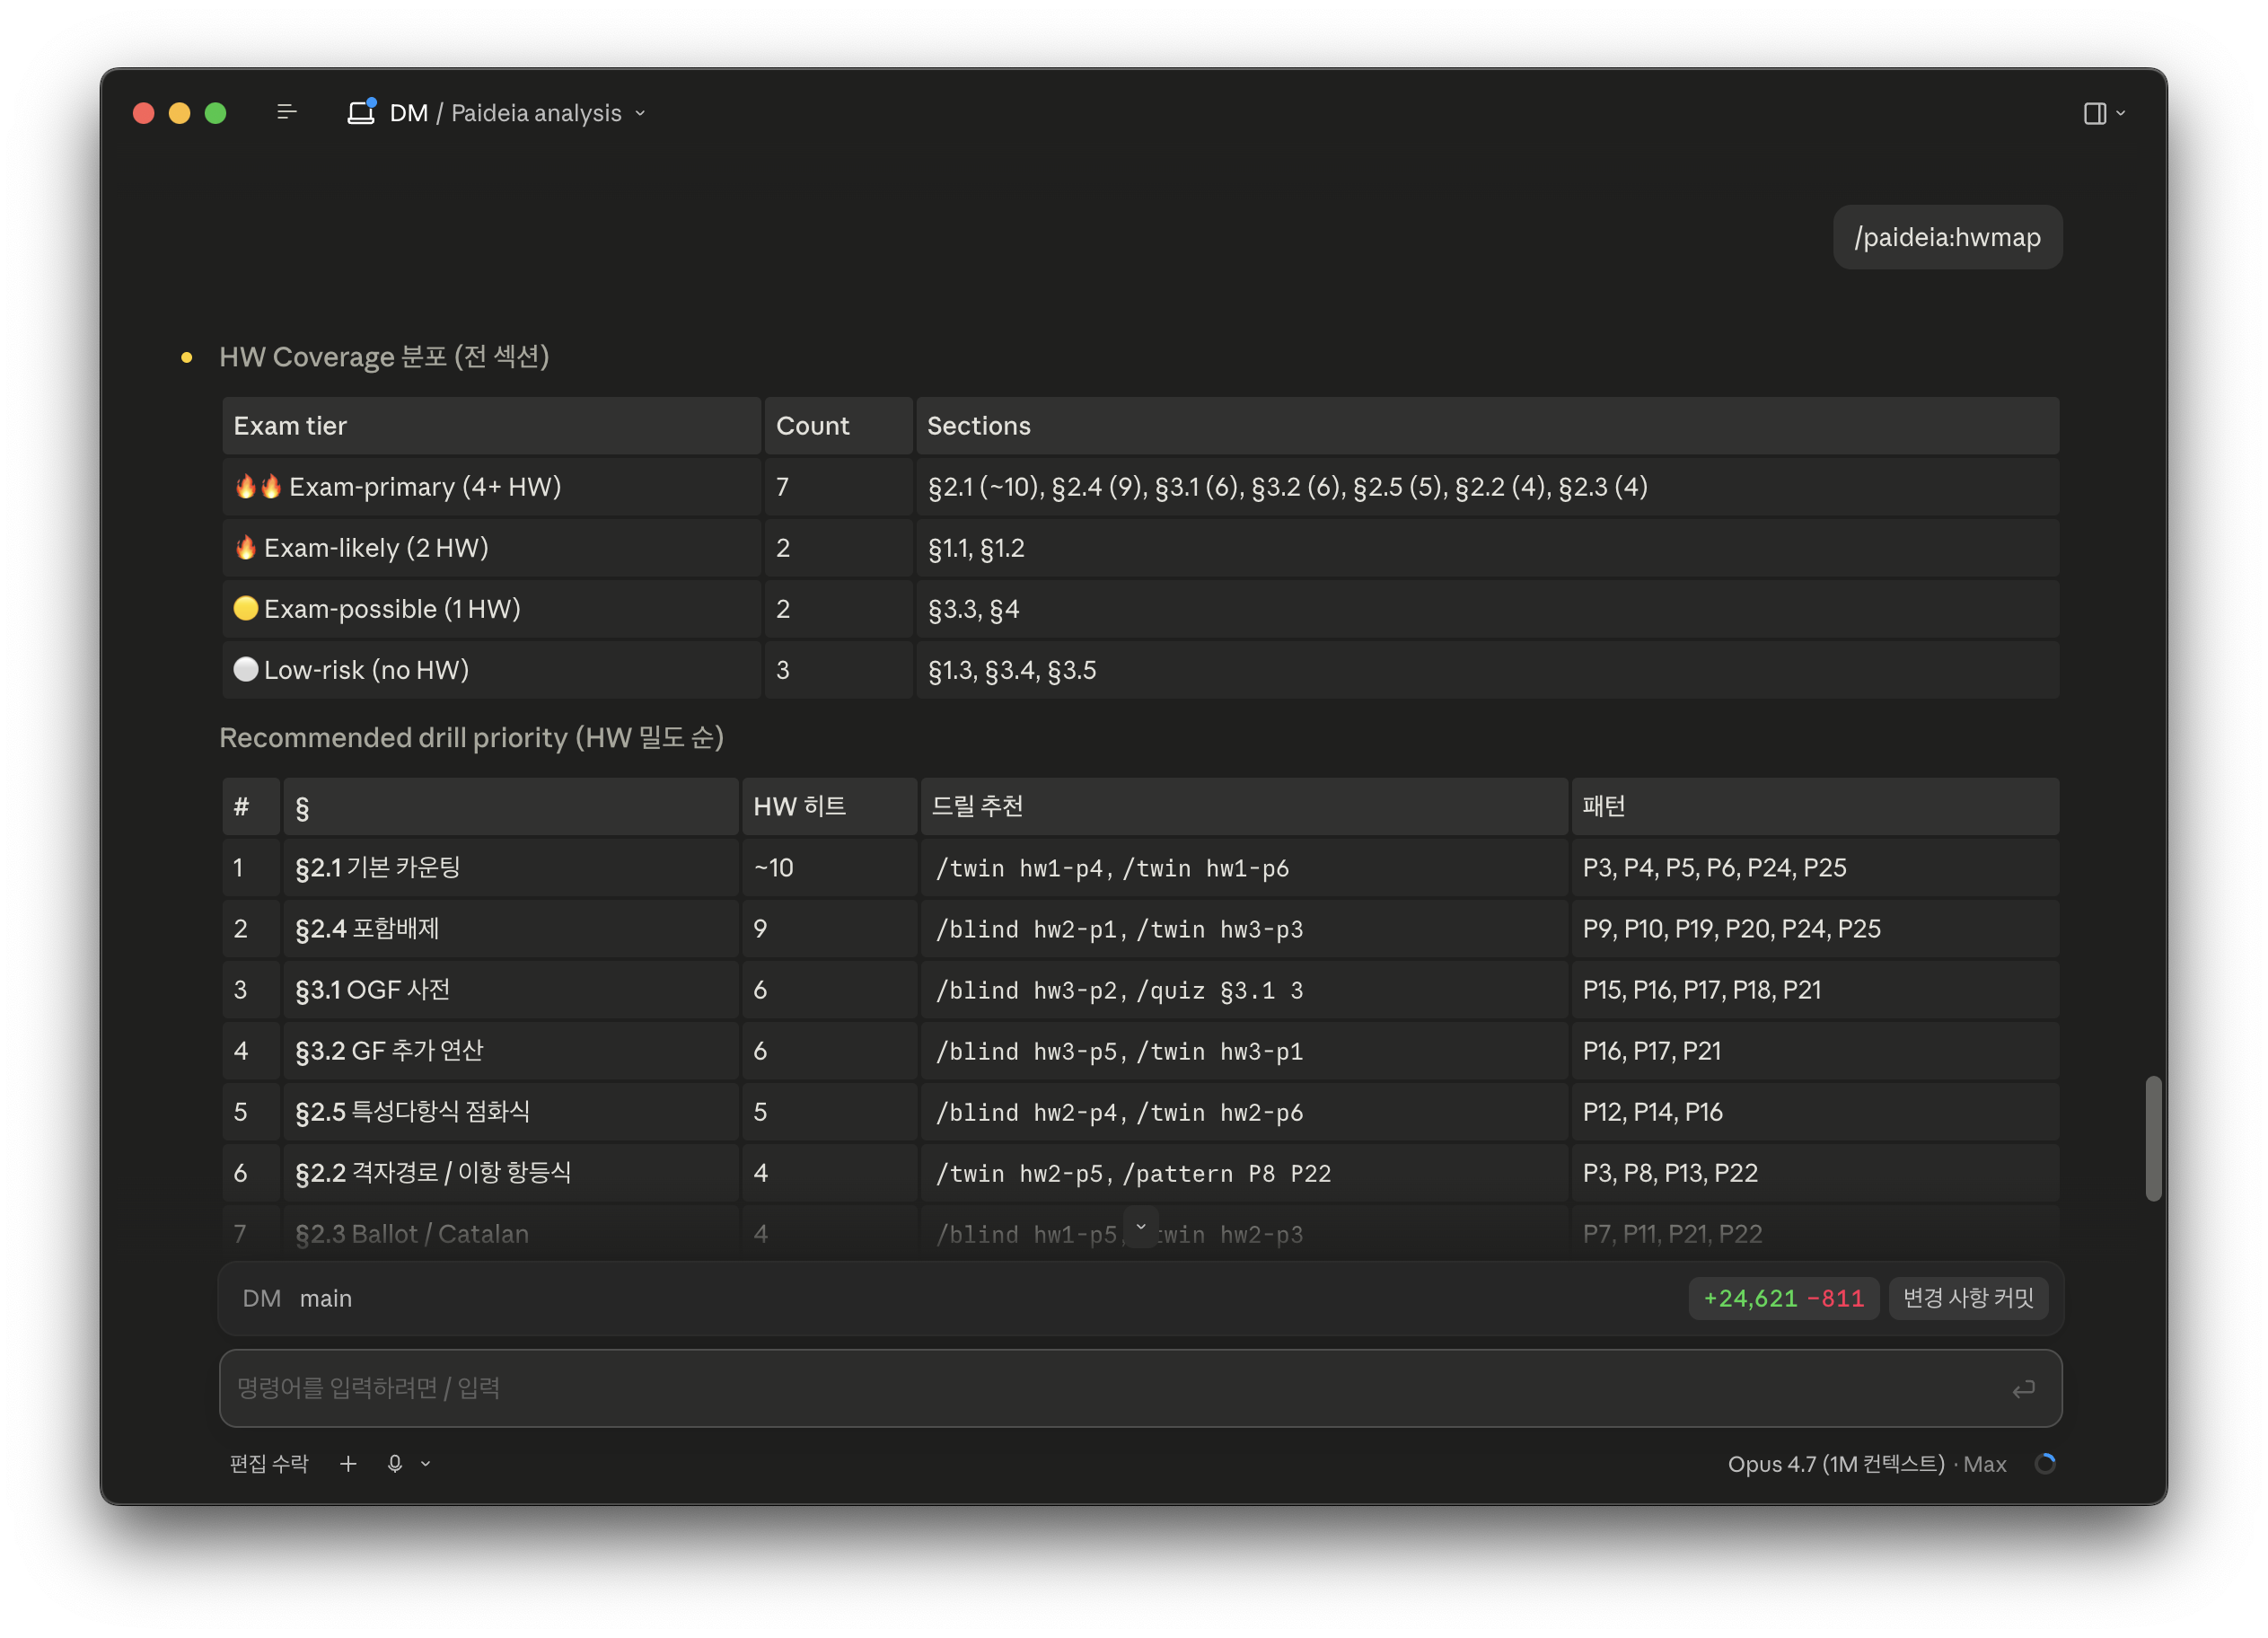
Task: Toggle the right panel layout icon
Action: 2094,113
